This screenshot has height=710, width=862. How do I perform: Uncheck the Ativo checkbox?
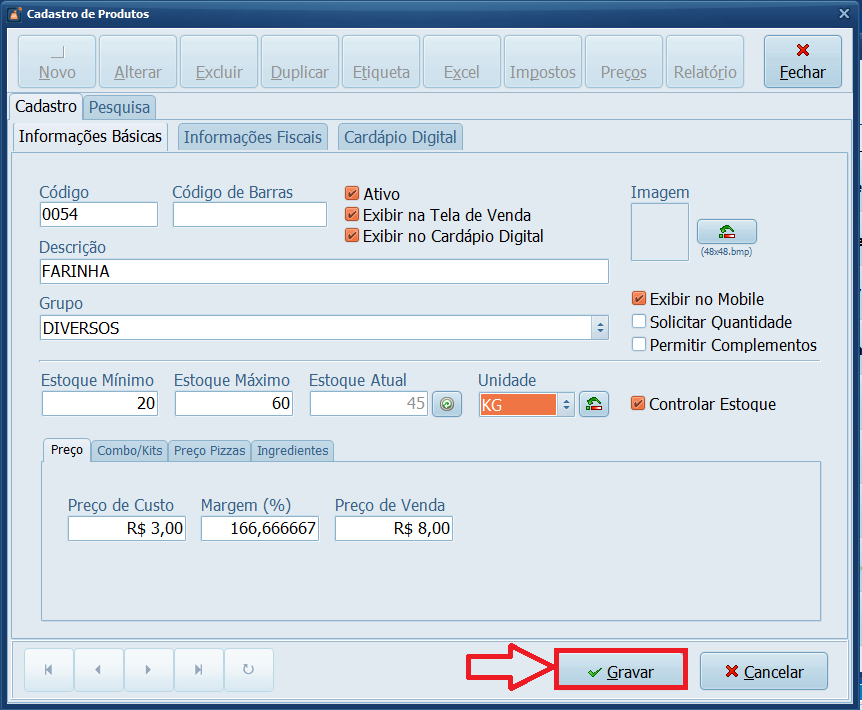point(352,194)
